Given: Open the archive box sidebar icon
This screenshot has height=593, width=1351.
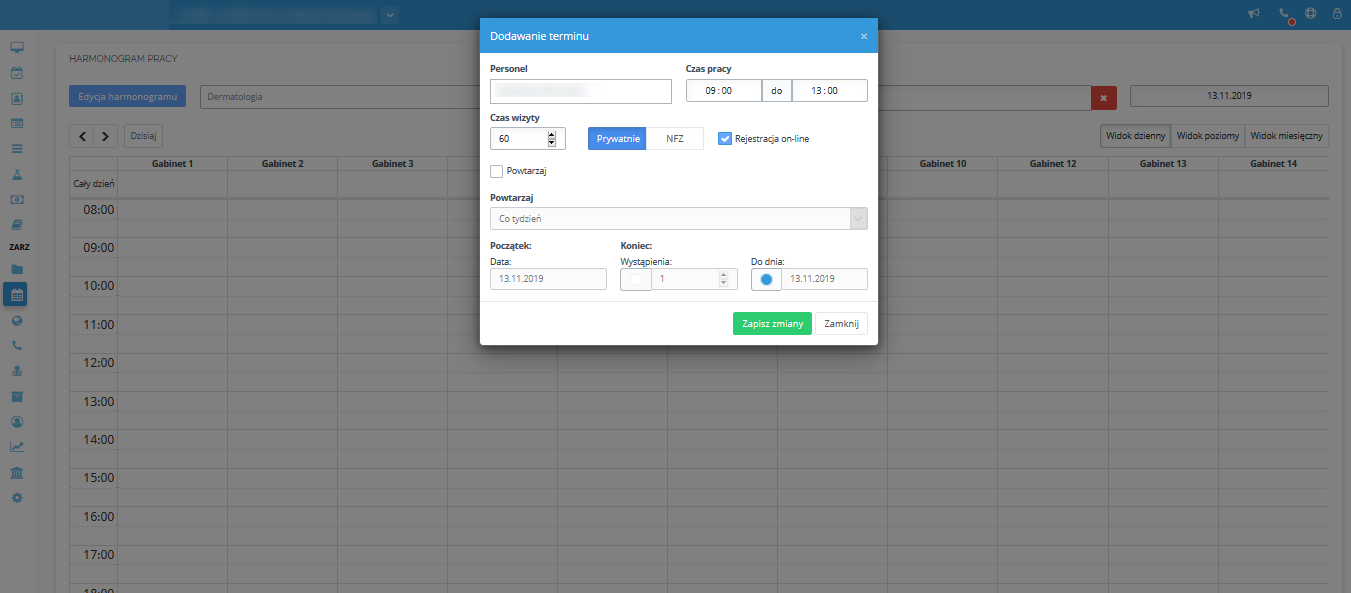Looking at the screenshot, I should (16, 396).
